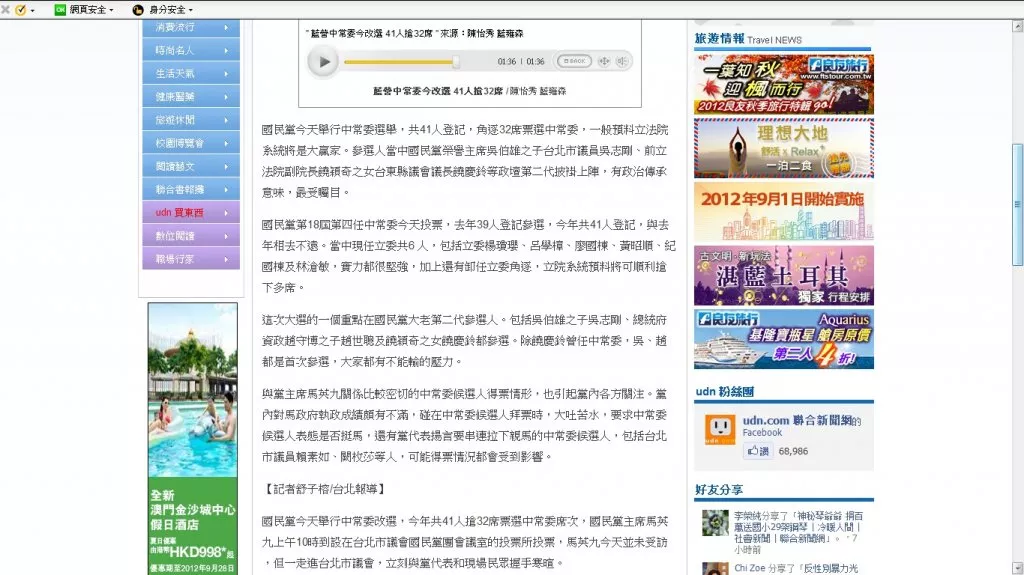Click the udn 粉絲團 section heading
The image size is (1024, 575).
(725, 391)
